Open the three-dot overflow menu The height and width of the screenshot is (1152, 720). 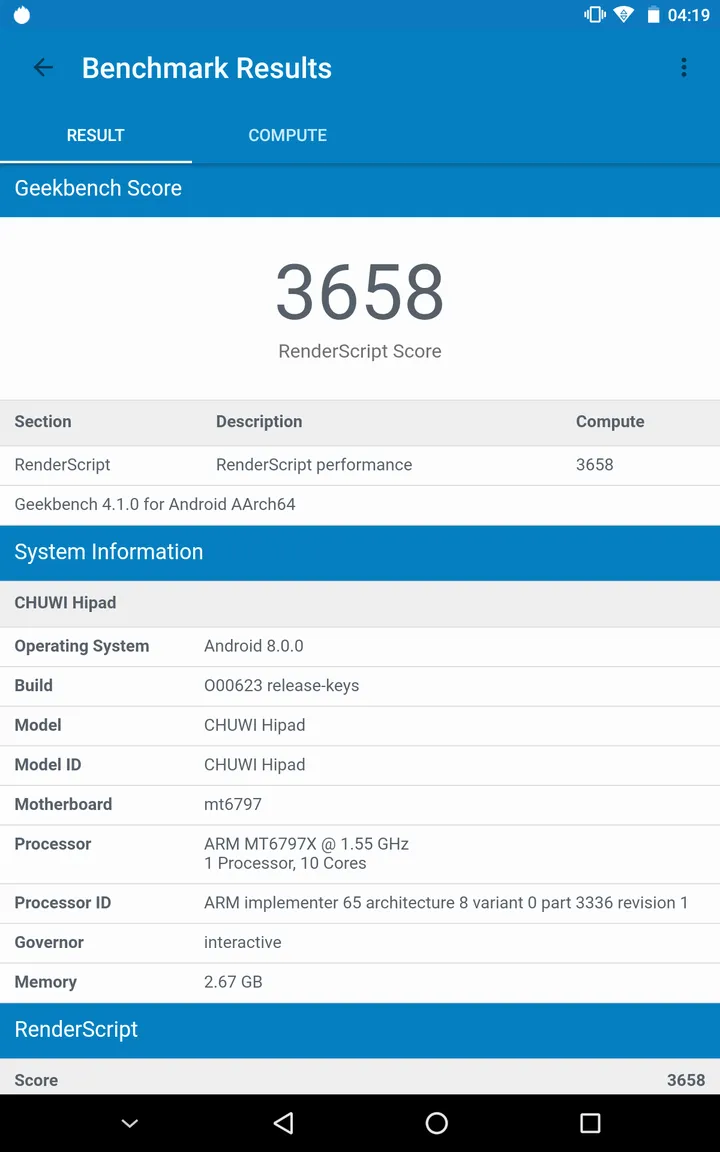pyautogui.click(x=684, y=68)
